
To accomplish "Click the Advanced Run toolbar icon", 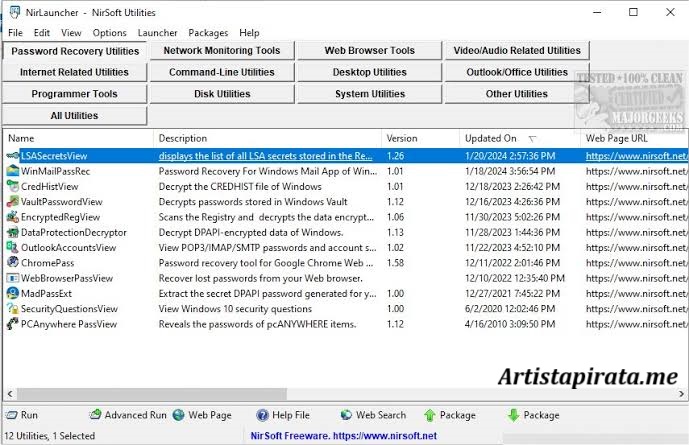I will [x=95, y=415].
